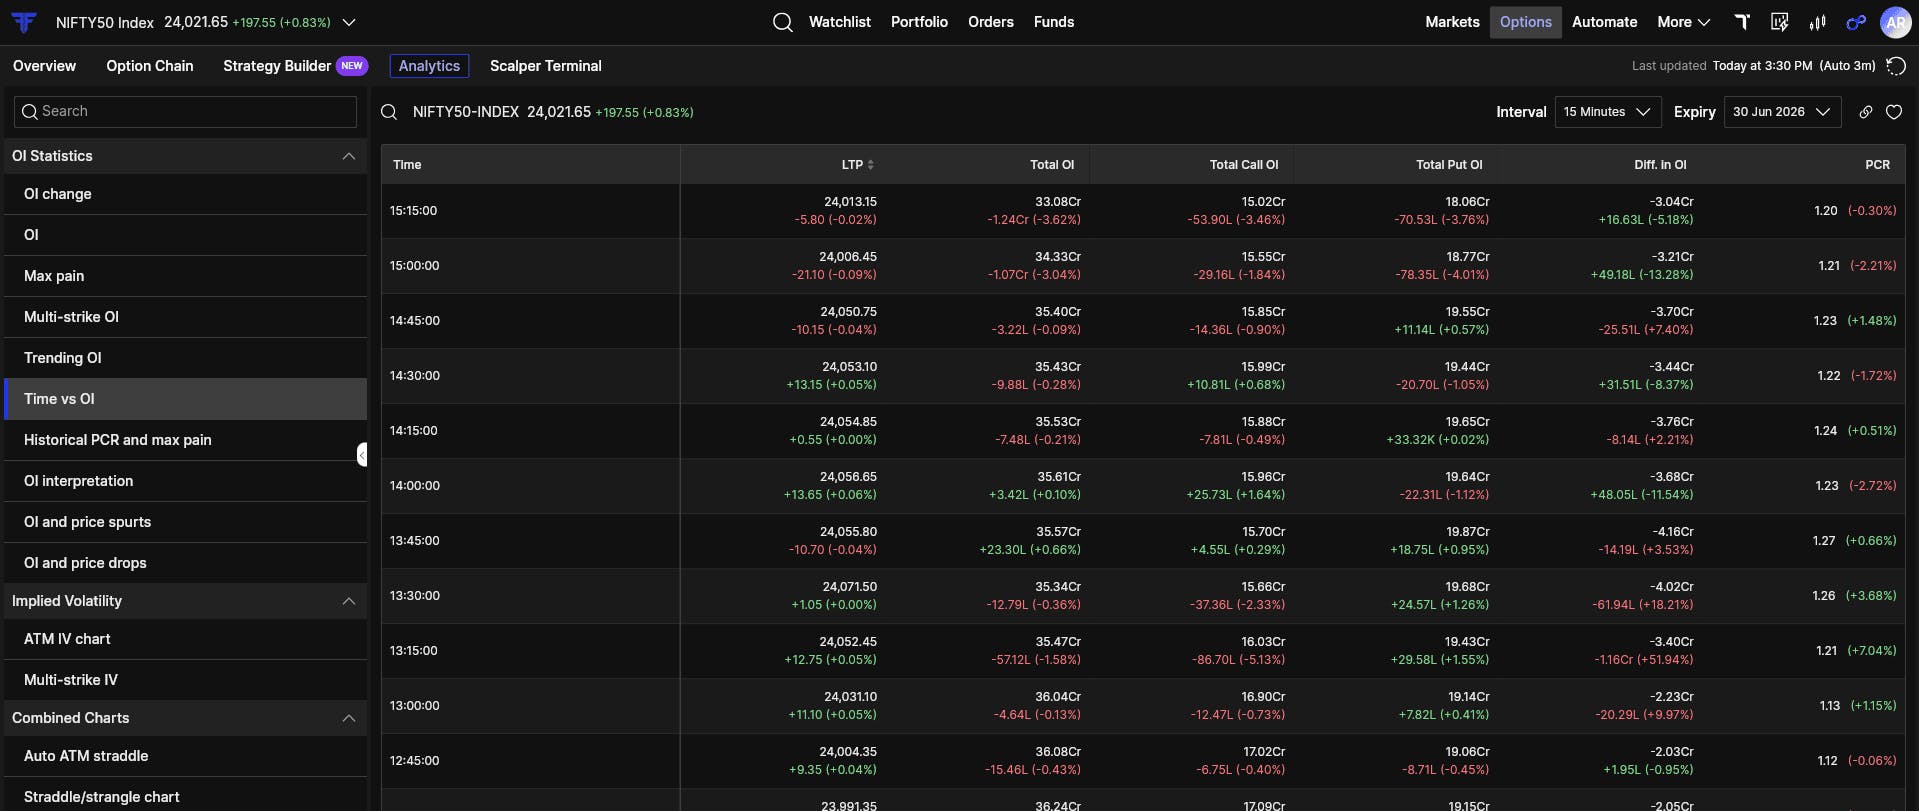Image resolution: width=1919 pixels, height=811 pixels.
Task: Click the blue linked-circles icon
Action: [x=1856, y=22]
